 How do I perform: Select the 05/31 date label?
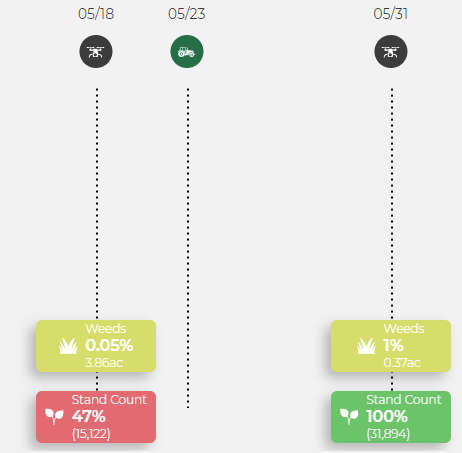pyautogui.click(x=391, y=14)
